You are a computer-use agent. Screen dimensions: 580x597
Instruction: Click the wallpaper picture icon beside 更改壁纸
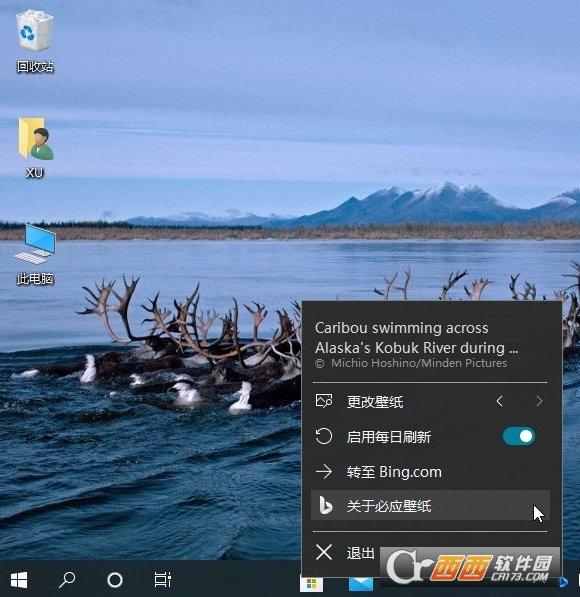pyautogui.click(x=324, y=401)
